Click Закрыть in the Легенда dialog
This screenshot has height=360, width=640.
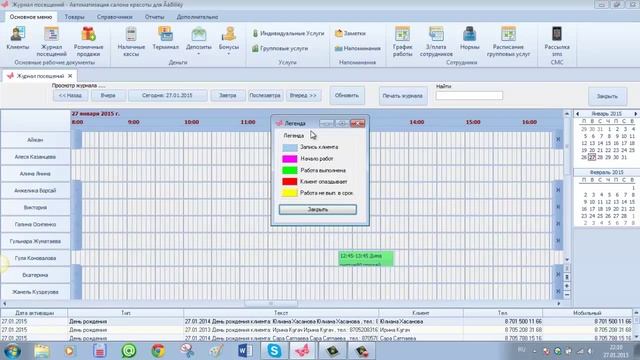[x=318, y=209]
